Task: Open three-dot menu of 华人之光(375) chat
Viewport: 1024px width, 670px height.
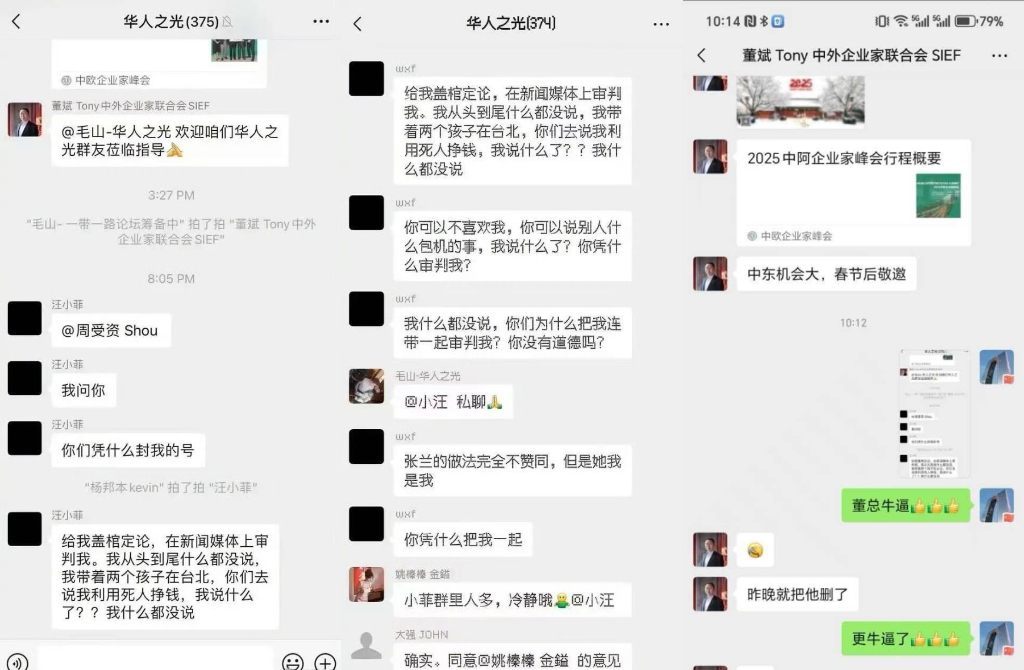Action: [321, 22]
